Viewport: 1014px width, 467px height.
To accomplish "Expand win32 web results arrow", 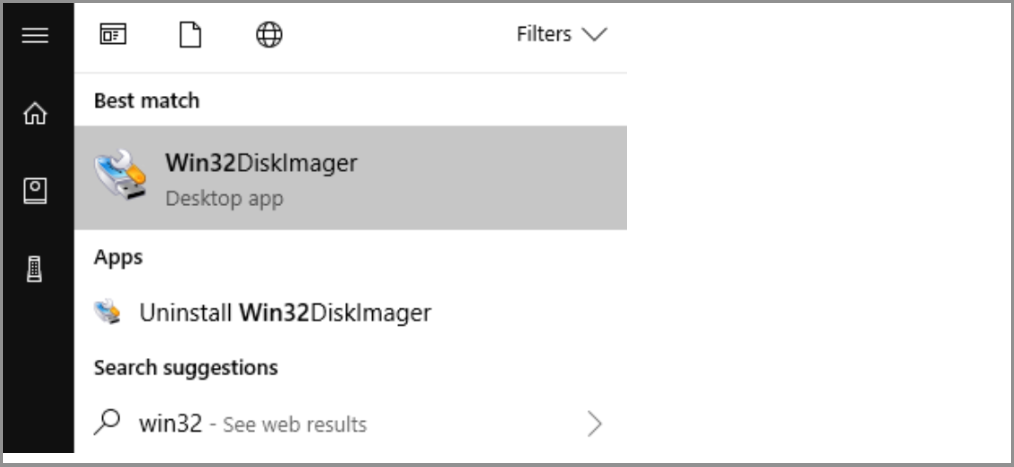I will (x=595, y=424).
